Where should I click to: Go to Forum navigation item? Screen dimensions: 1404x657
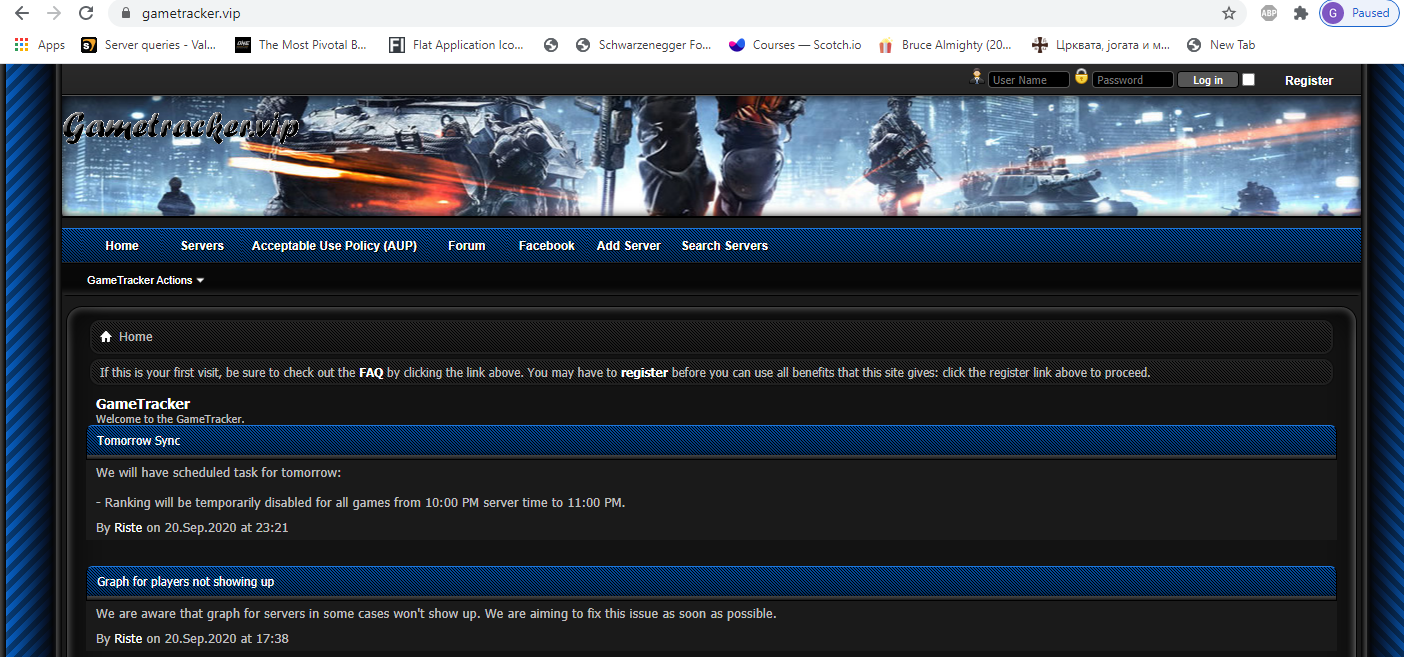466,246
